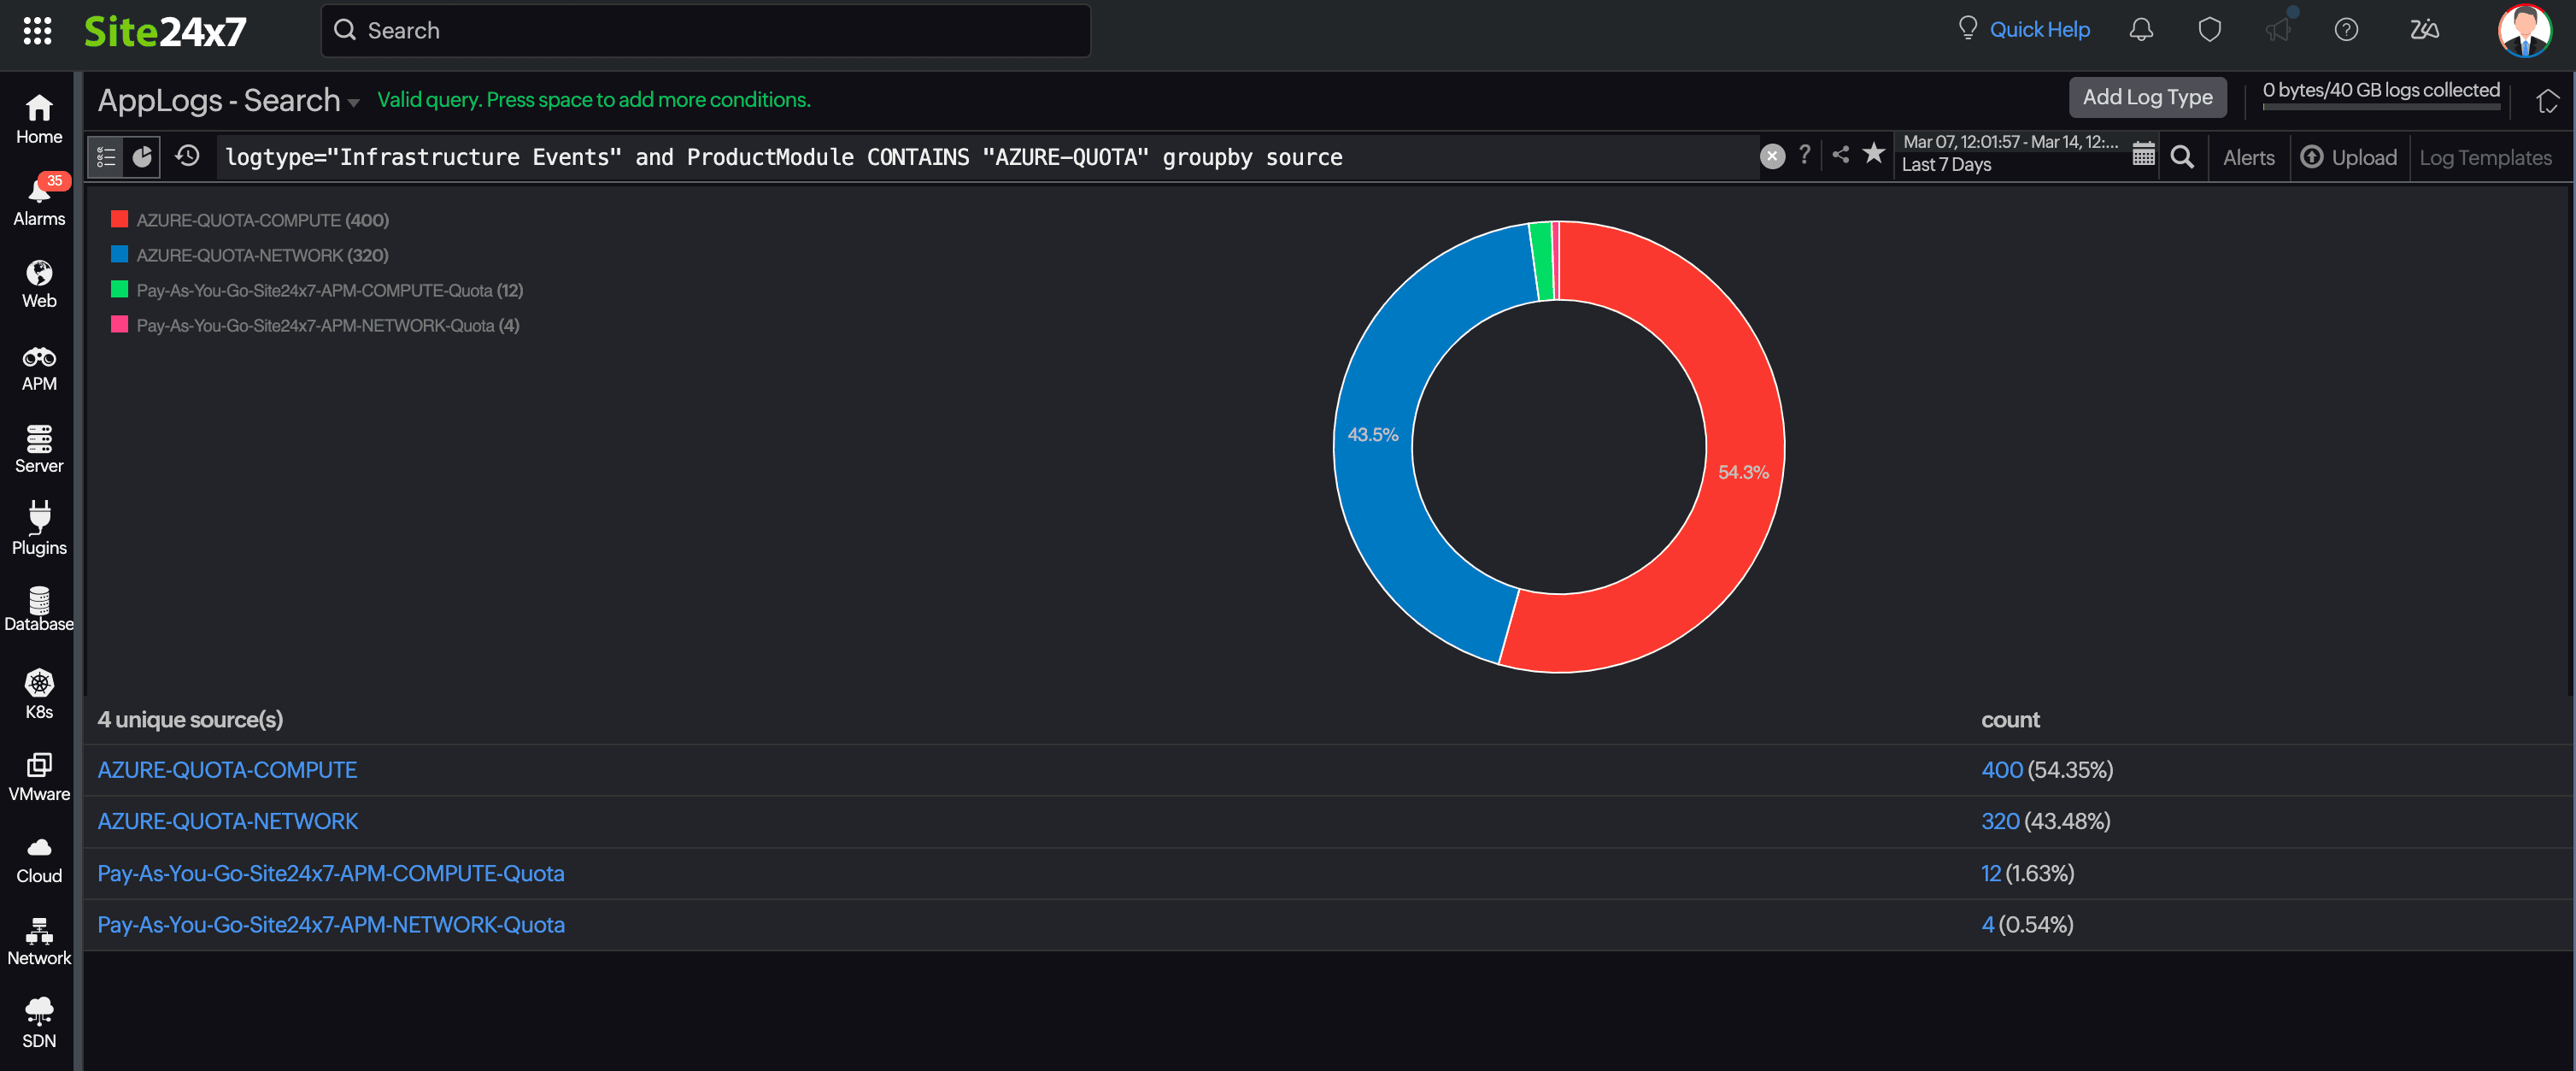The image size is (2576, 1071).
Task: Toggle the star to favorite this query
Action: coord(1873,156)
